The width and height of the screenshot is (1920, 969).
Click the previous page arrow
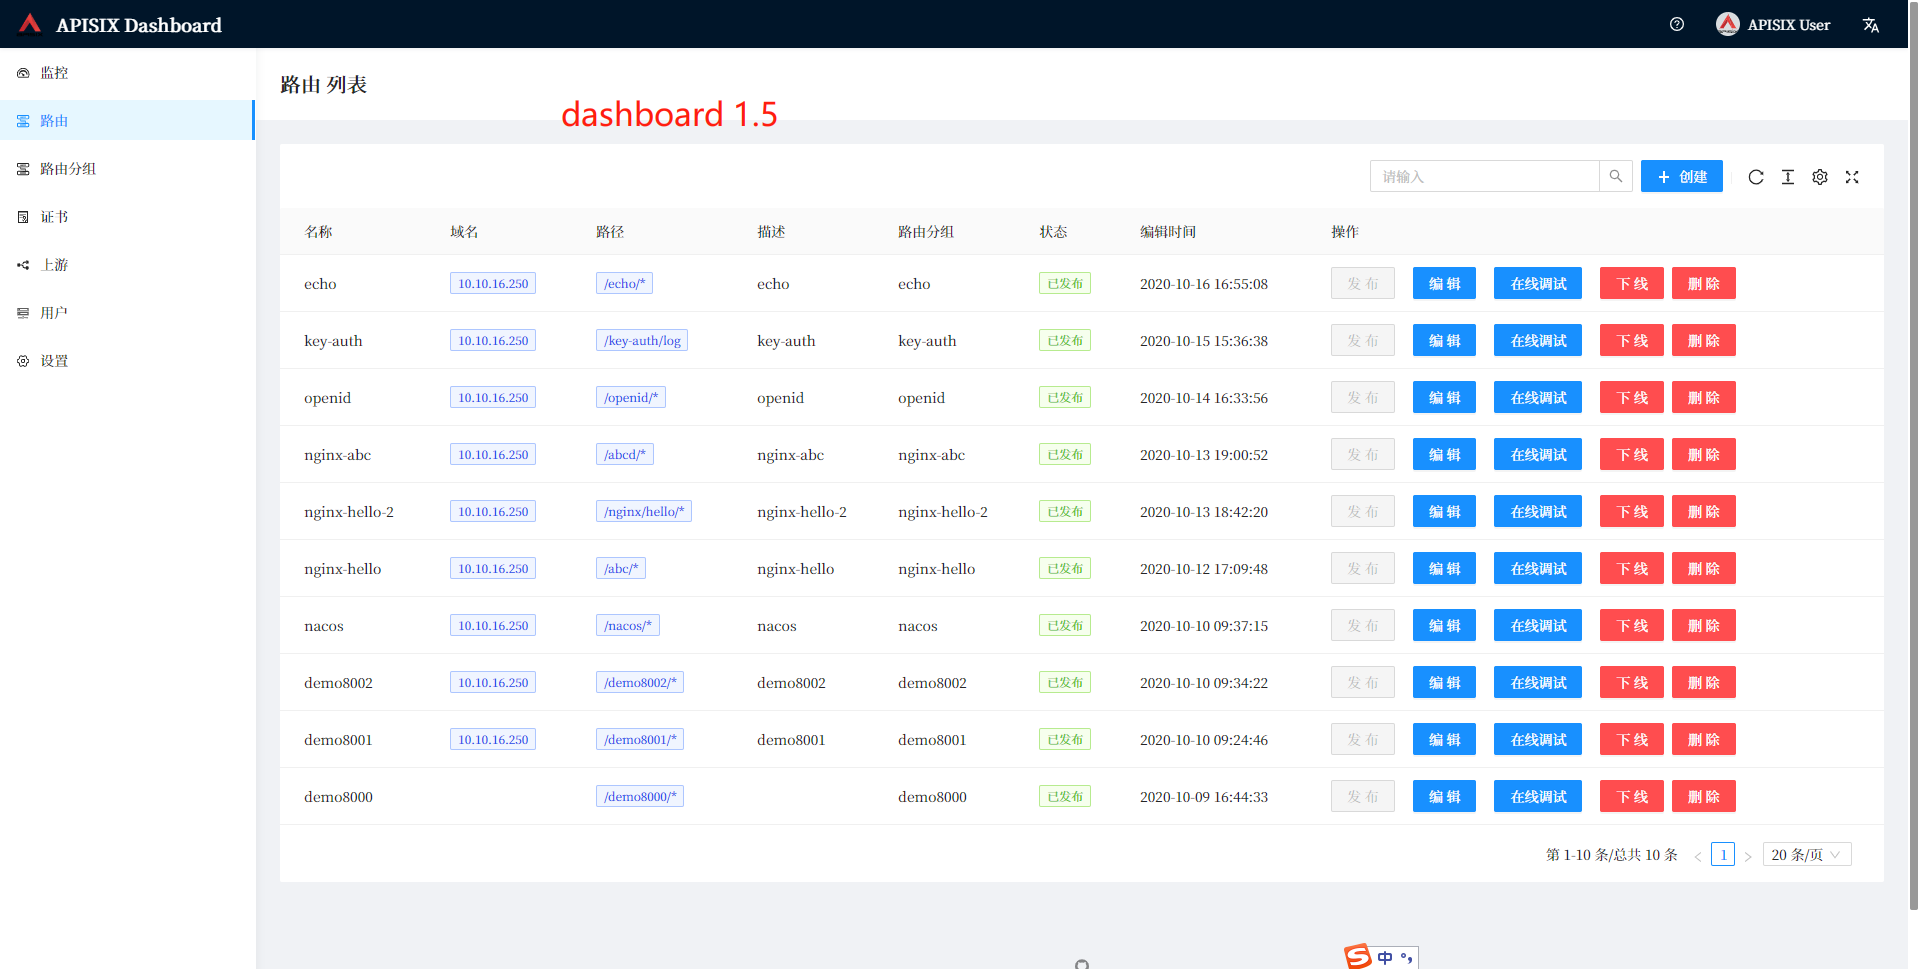[1698, 856]
